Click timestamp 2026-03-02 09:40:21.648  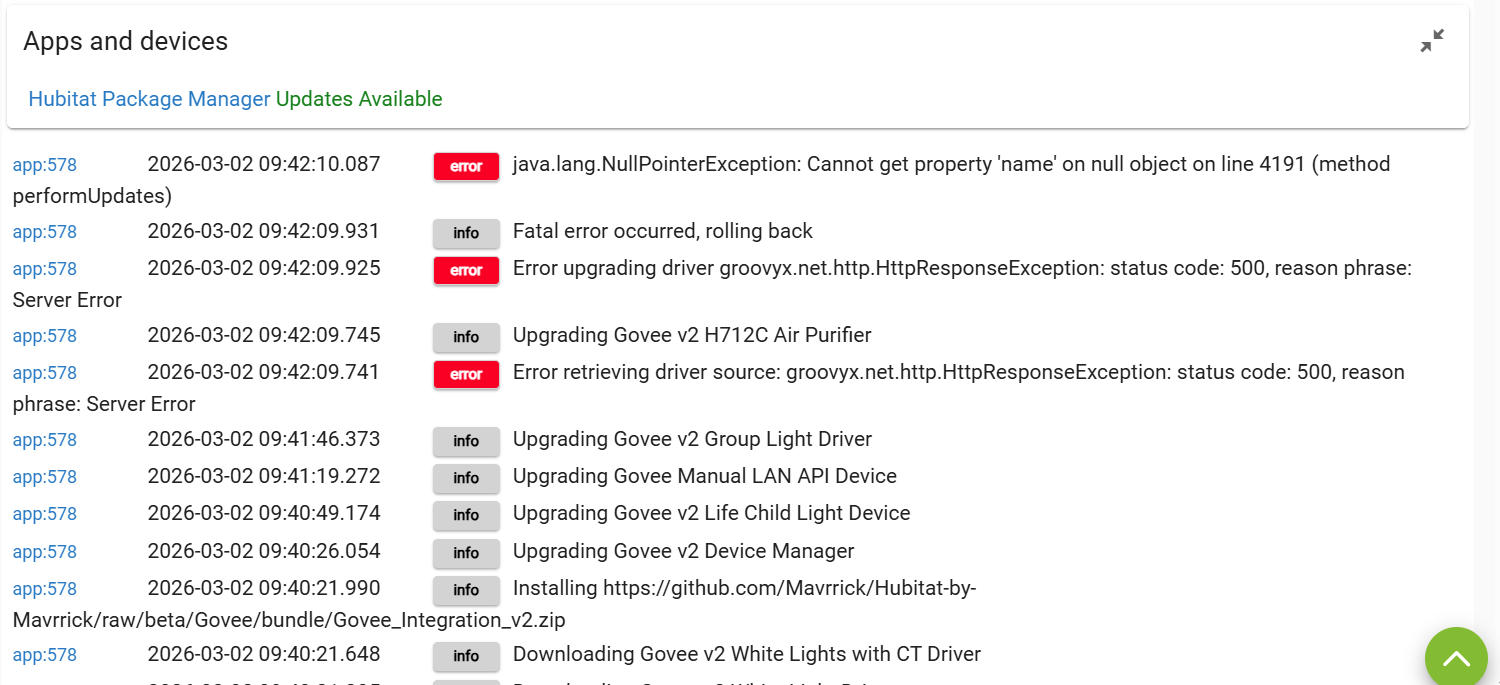tap(264, 655)
